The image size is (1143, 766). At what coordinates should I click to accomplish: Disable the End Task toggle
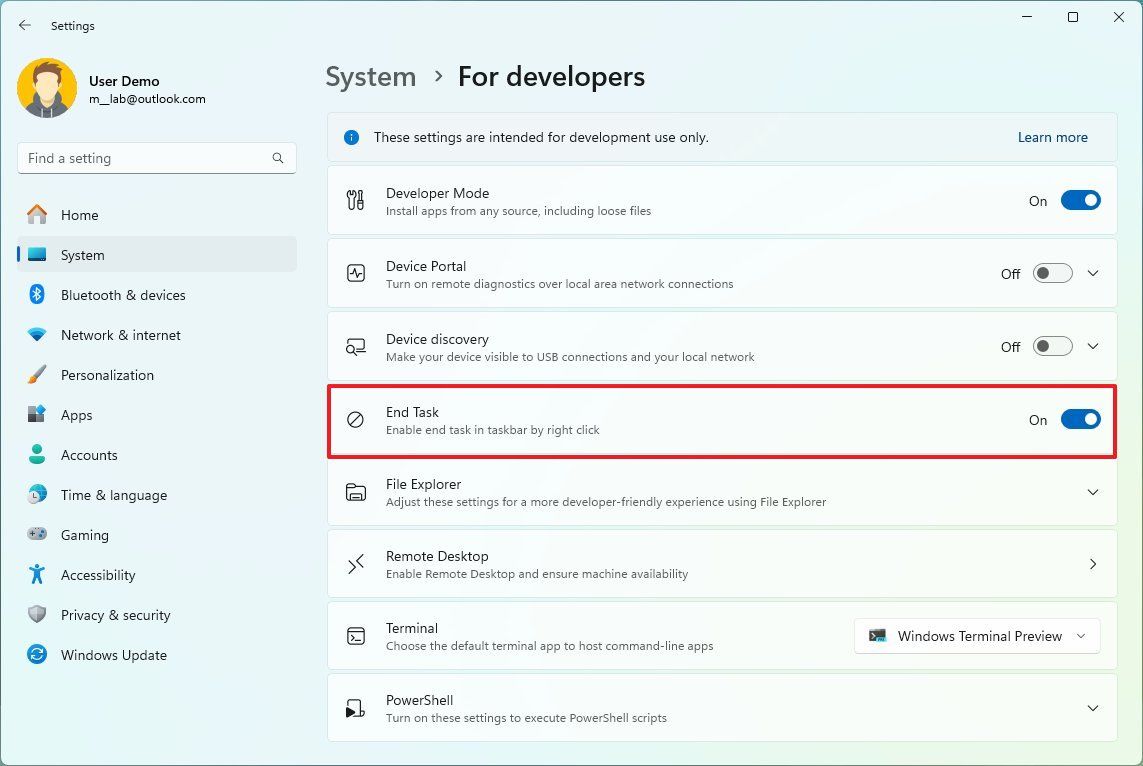coord(1081,419)
